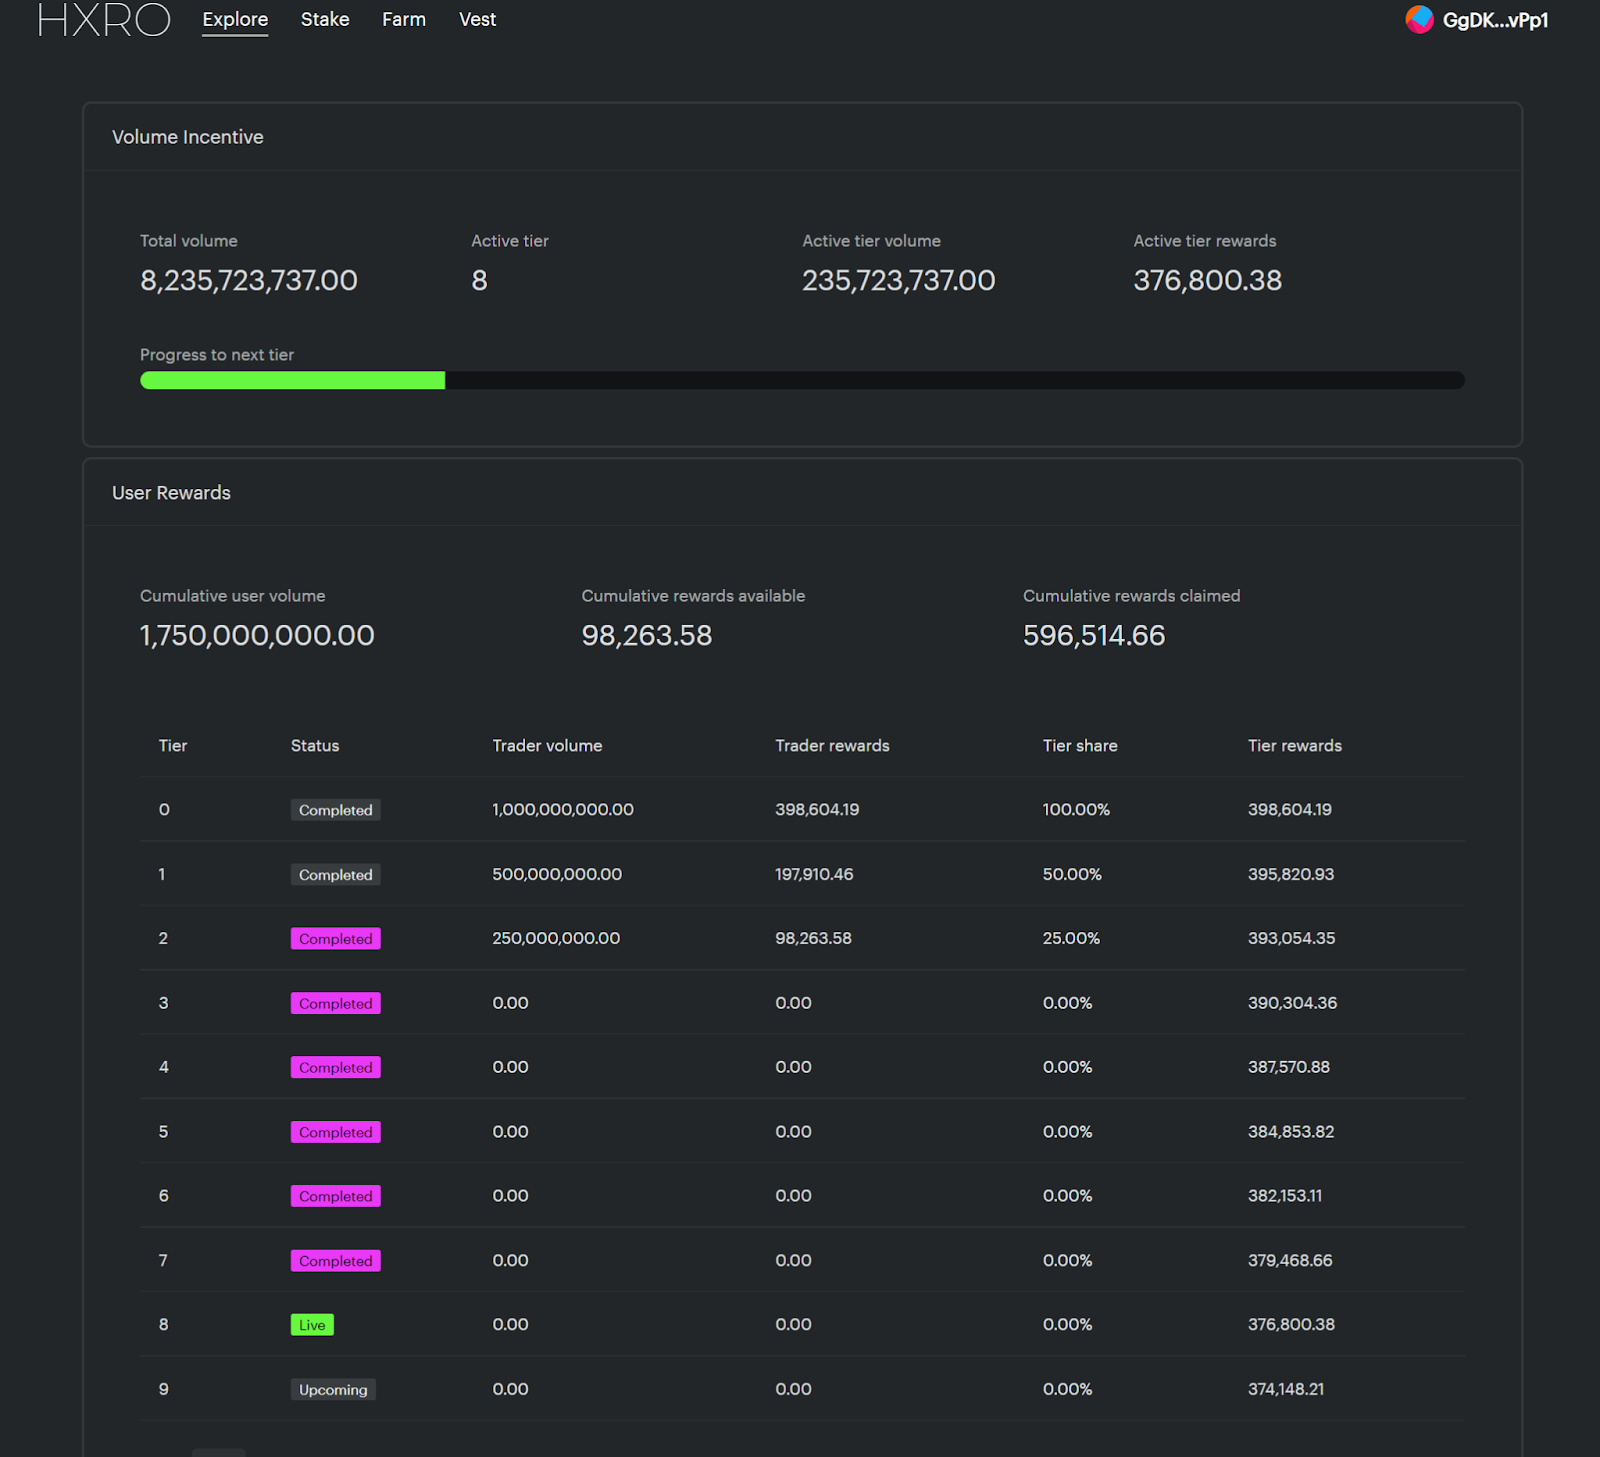The image size is (1600, 1457).
Task: Click the Status column header
Action: point(315,746)
